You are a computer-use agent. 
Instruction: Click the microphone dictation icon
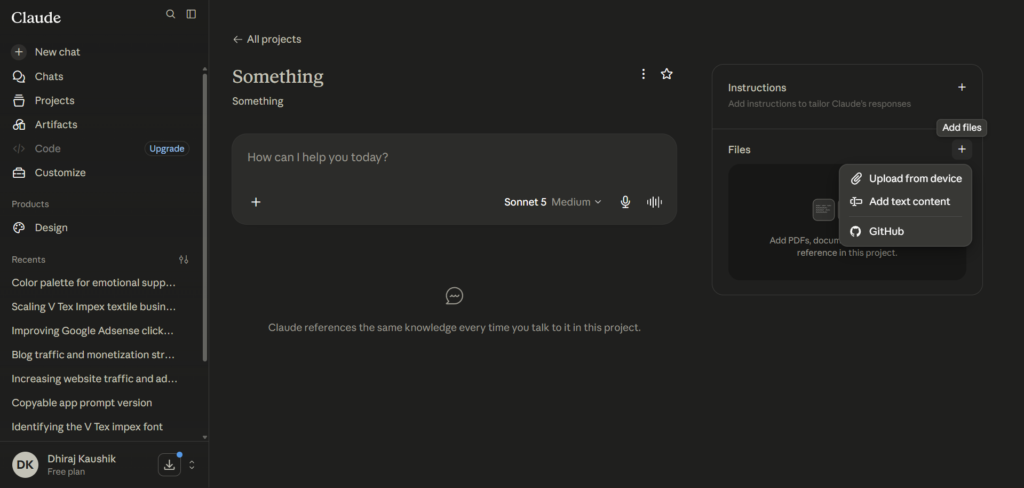[x=625, y=202]
